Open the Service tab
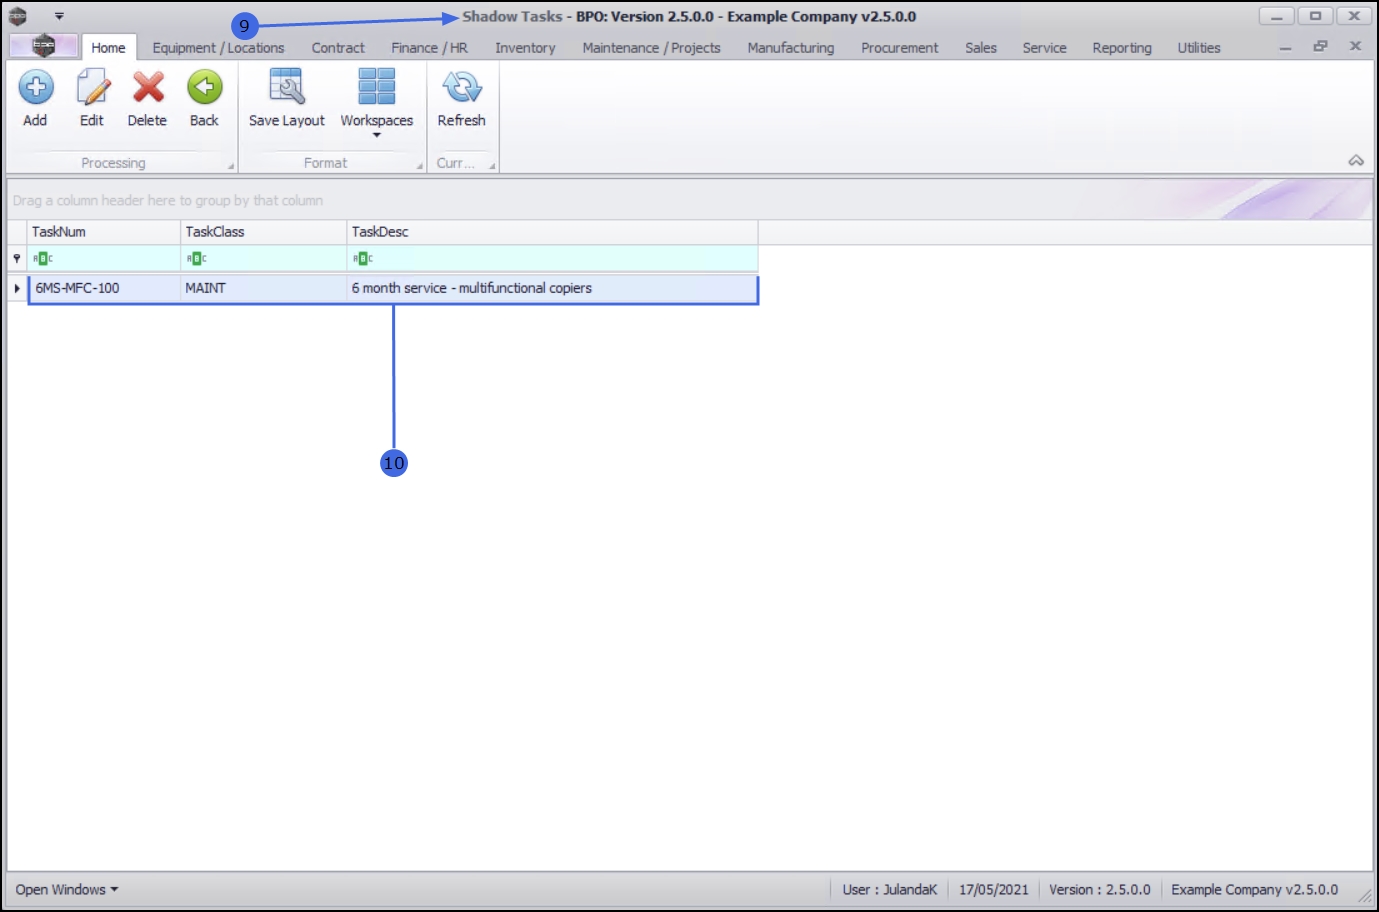The height and width of the screenshot is (912, 1379). (1044, 47)
